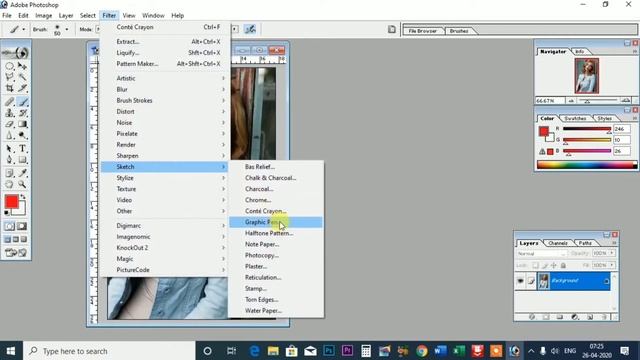Select the Magic Wand tool
This screenshot has height=360, width=640.
22,77
